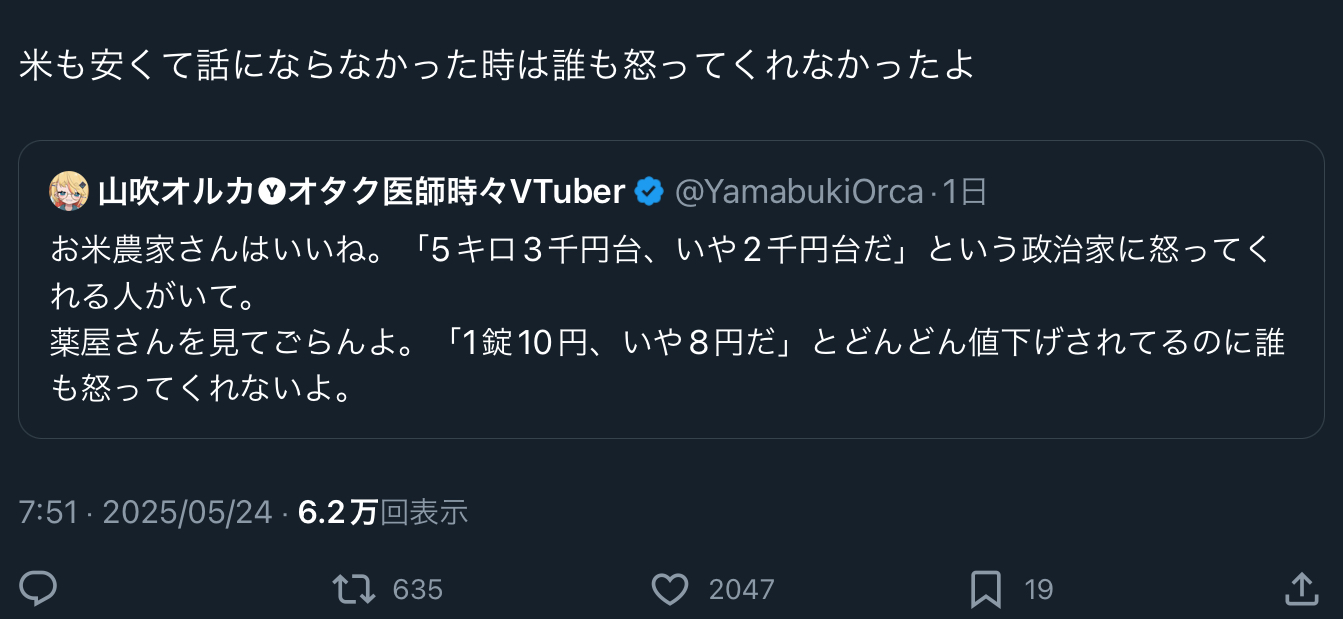
Task: View the 6.2万 view count analytics
Action: tap(337, 512)
